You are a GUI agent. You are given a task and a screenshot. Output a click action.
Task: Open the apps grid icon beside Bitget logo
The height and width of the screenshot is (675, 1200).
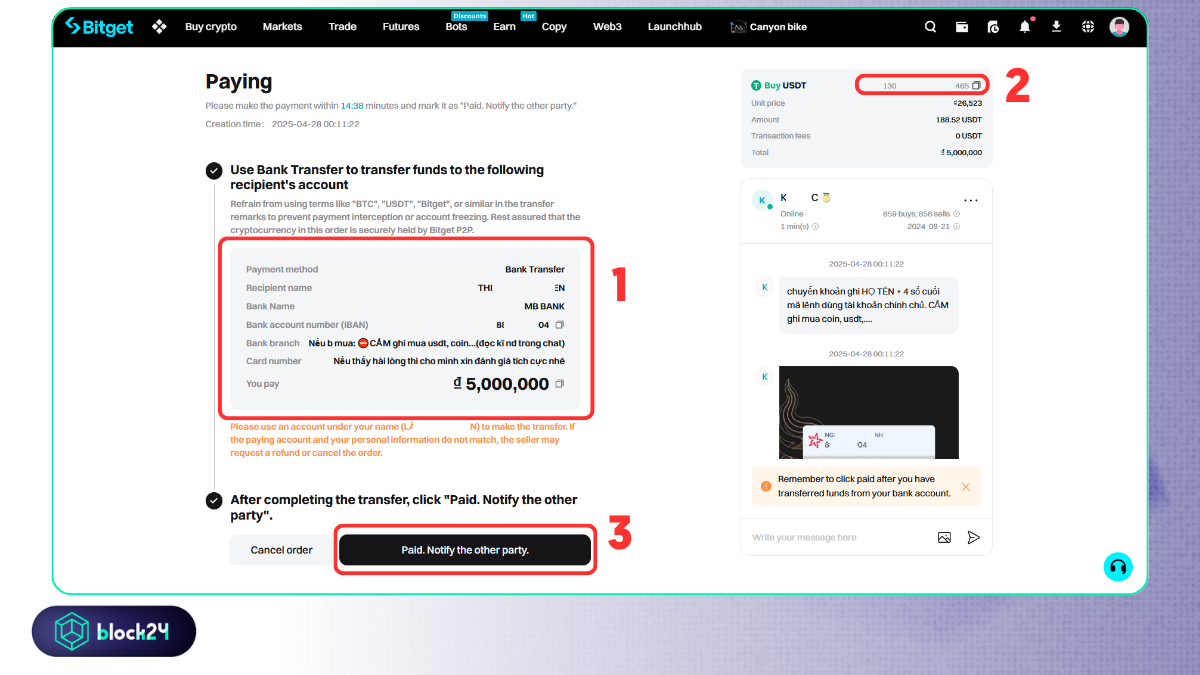point(159,27)
